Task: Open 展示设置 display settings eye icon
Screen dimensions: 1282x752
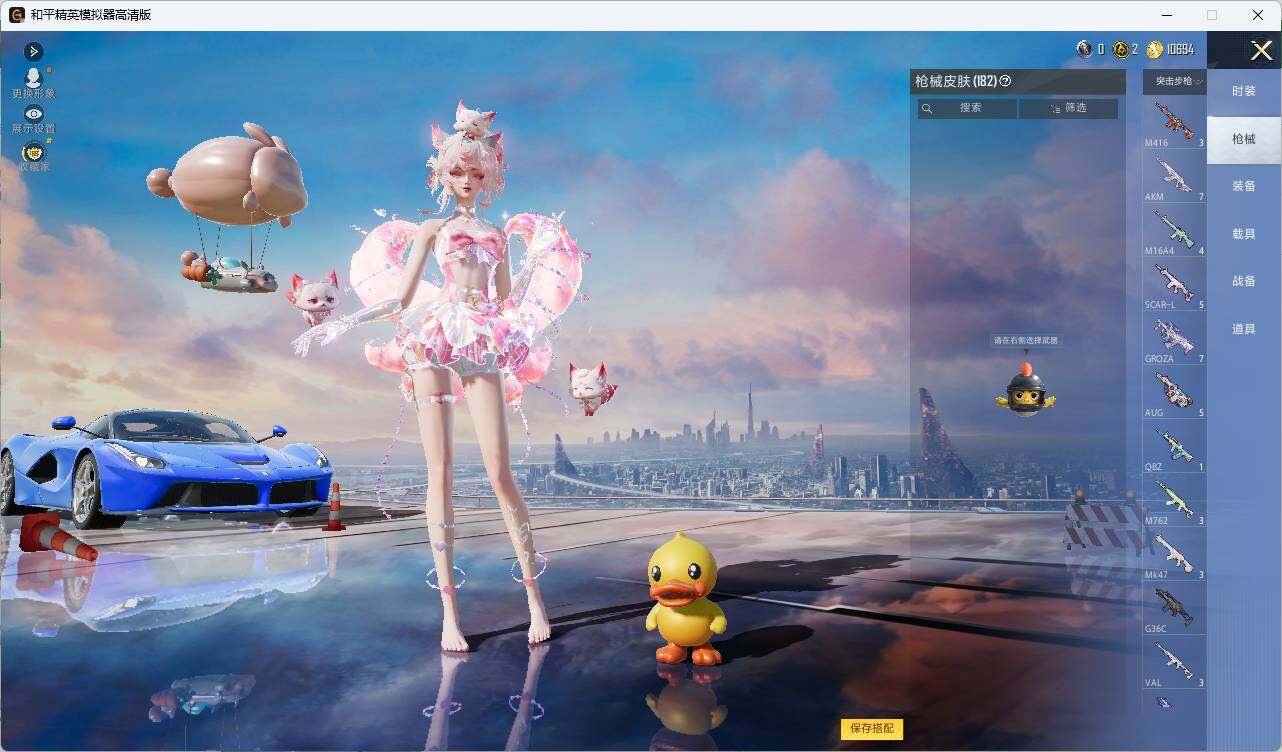Action: (x=33, y=119)
